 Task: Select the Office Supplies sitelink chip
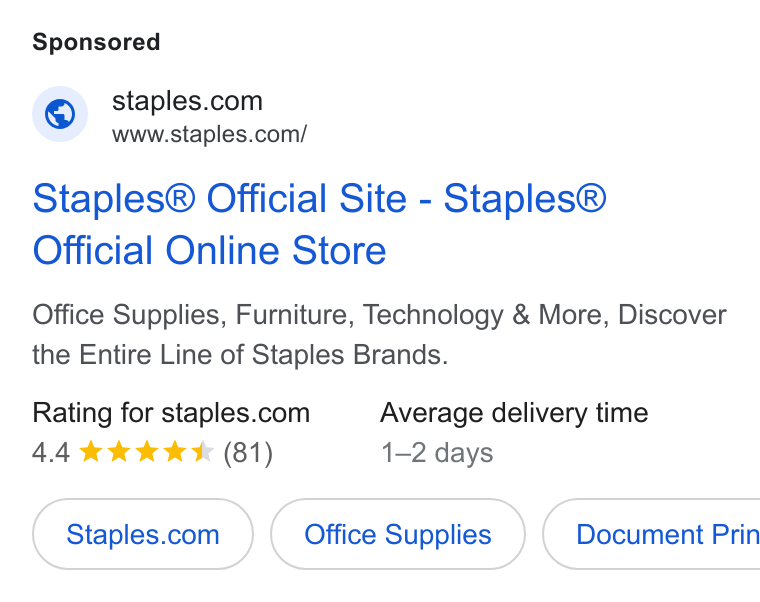point(398,534)
